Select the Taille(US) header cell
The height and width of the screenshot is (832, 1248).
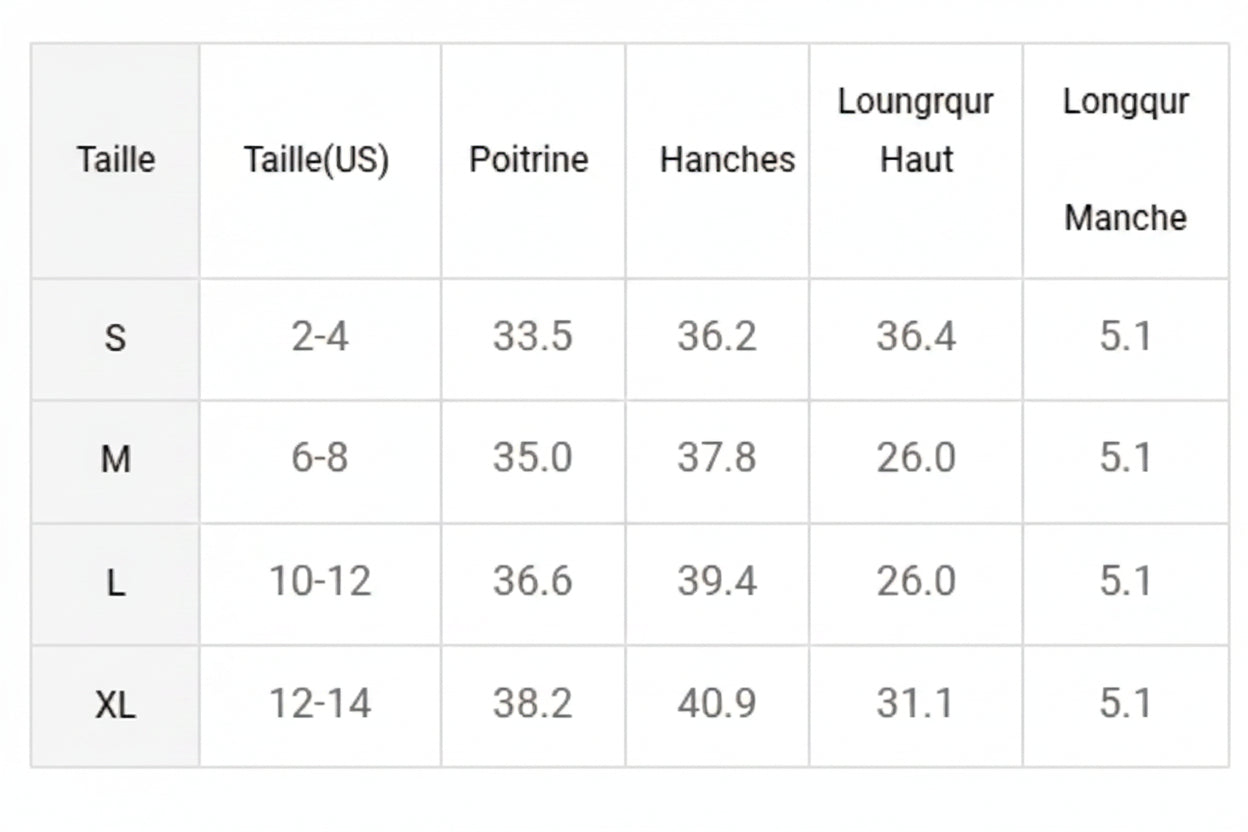[x=319, y=160]
